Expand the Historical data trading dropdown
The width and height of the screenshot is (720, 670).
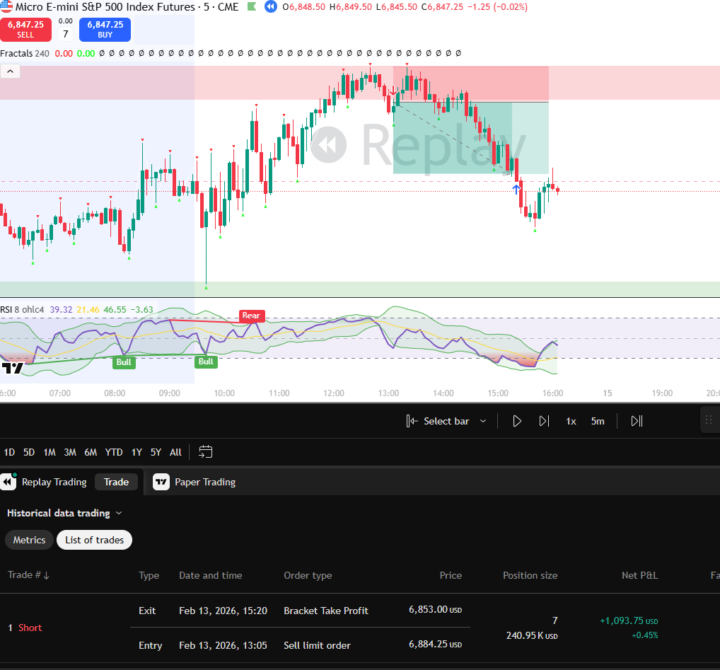tap(64, 513)
